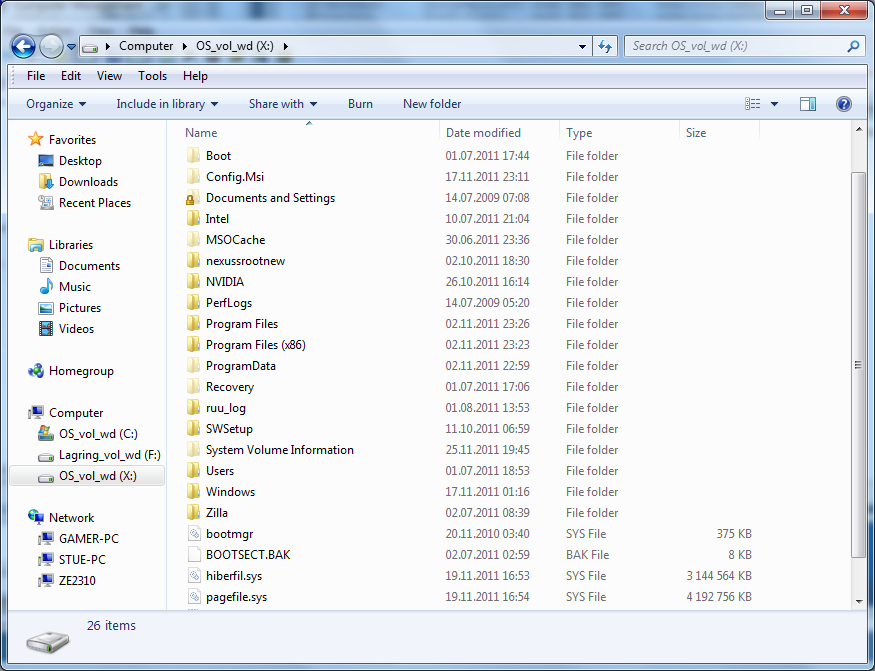
Task: Select Desktop under Favorites
Action: click(x=80, y=161)
